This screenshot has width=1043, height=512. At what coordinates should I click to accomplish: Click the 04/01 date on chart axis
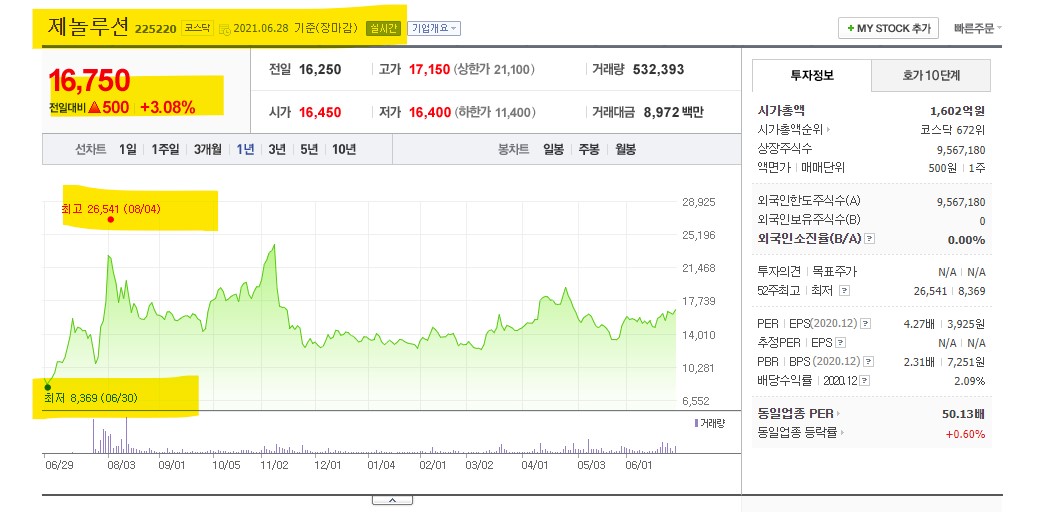(x=535, y=465)
